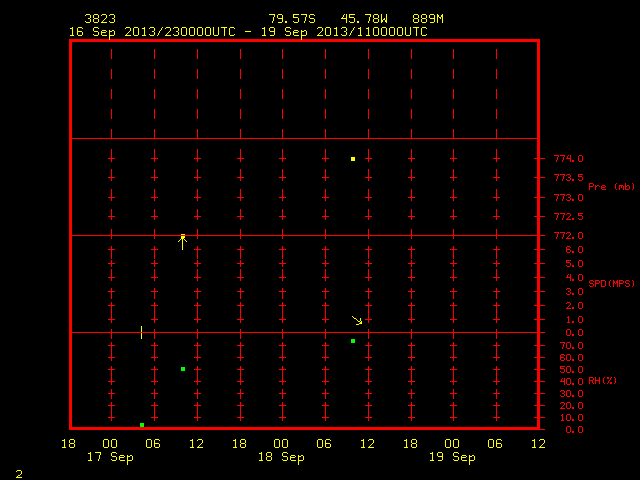Click the RH(%) axis label
This screenshot has width=640, height=480.
point(602,381)
